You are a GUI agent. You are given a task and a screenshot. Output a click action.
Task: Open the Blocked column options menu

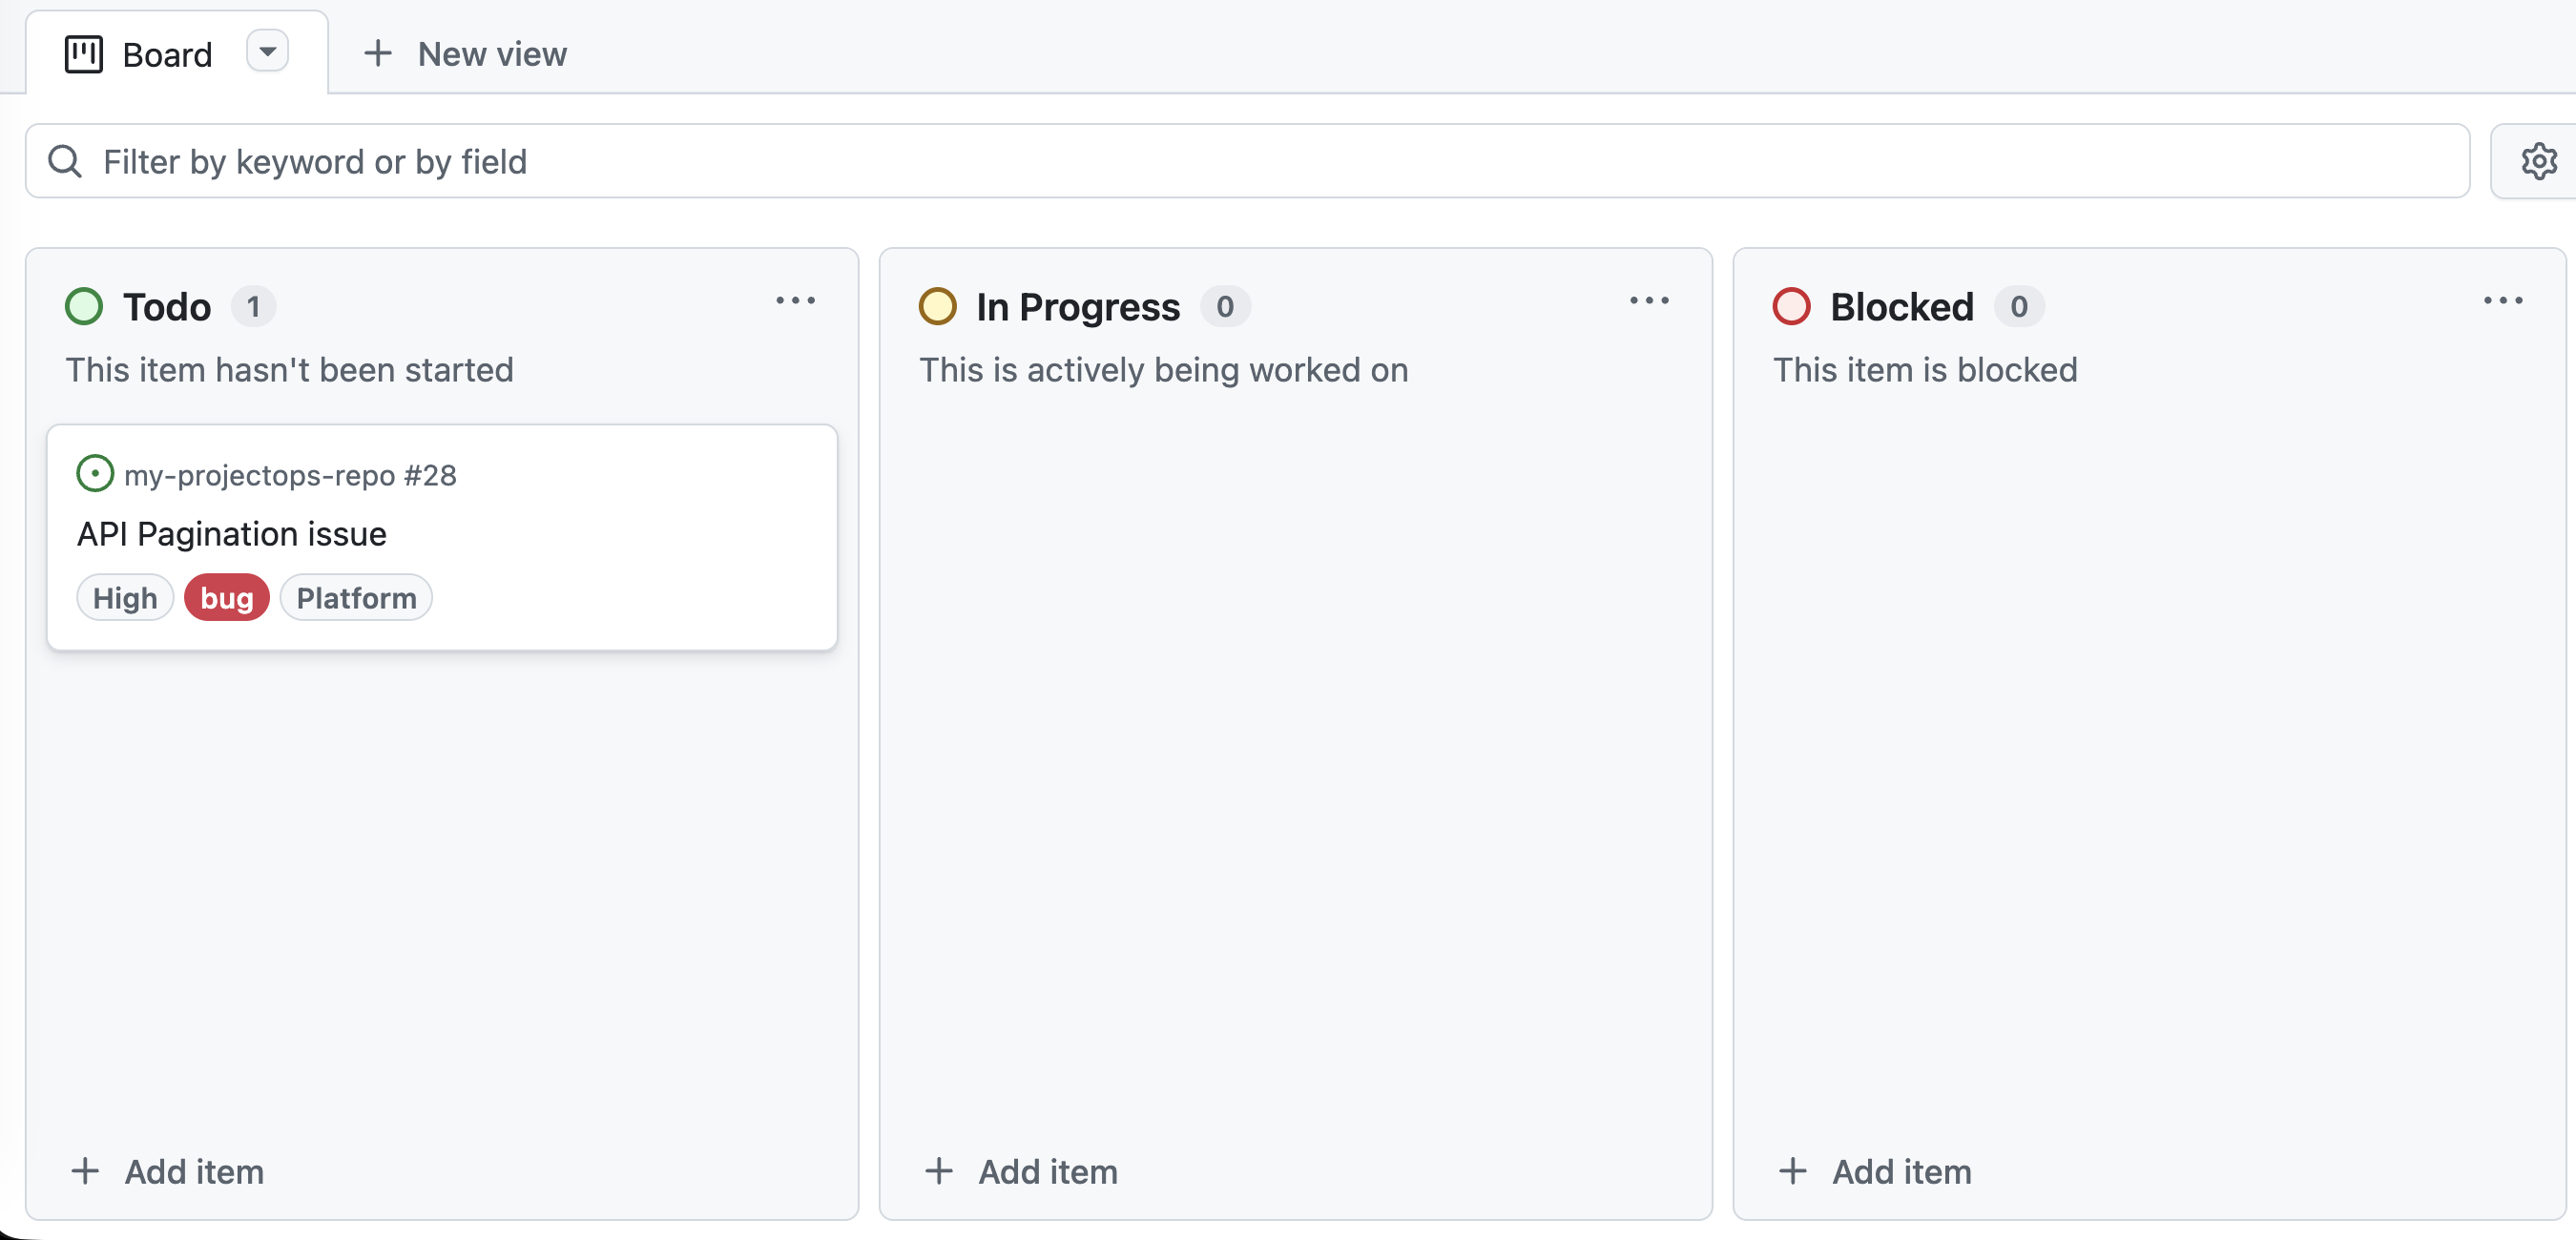pyautogui.click(x=2504, y=301)
